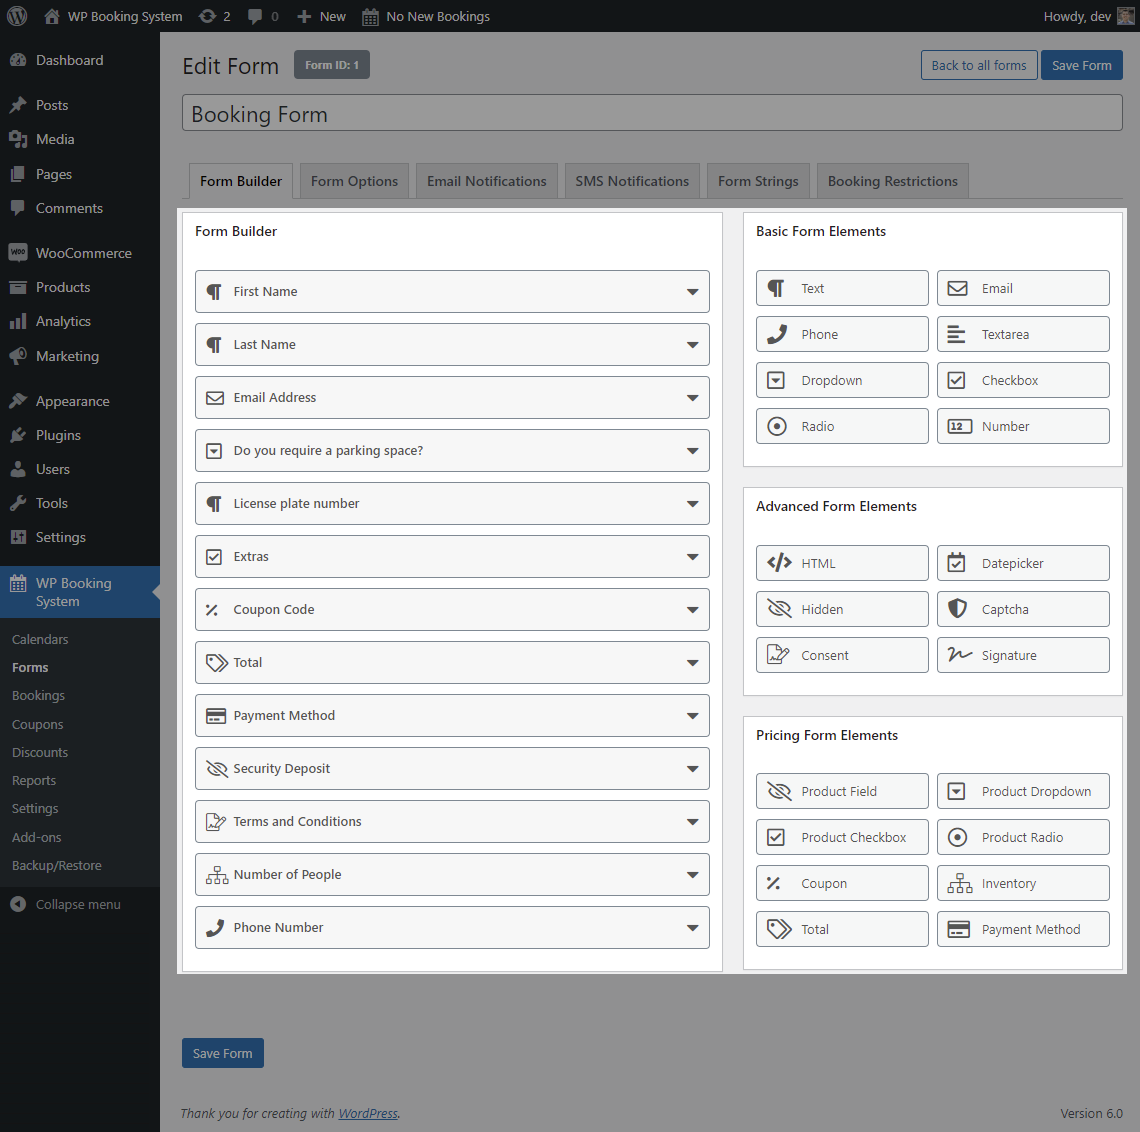This screenshot has height=1132, width=1140.
Task: Click the Dashboard gauge icon in sidebar
Action: (x=18, y=60)
